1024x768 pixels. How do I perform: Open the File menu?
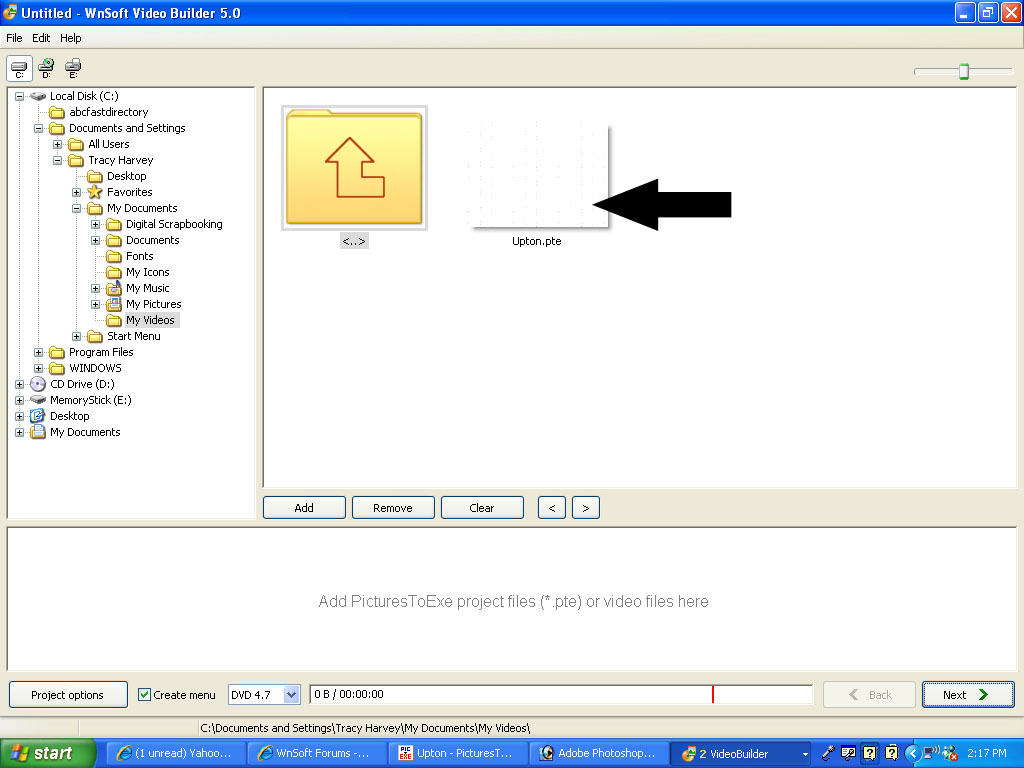14,38
